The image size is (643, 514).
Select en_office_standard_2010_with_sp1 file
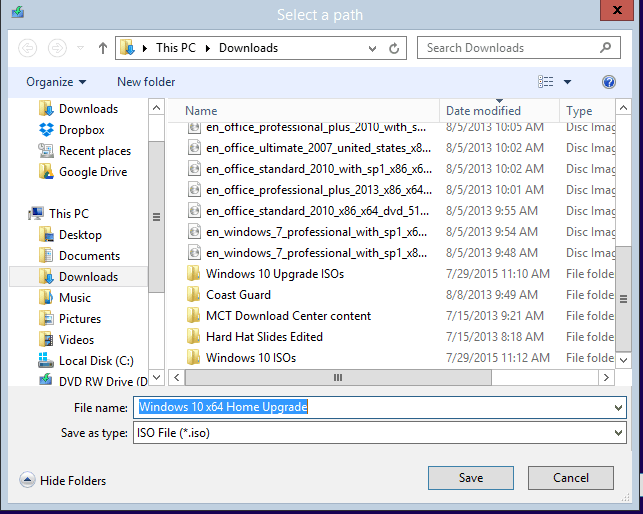(319, 169)
